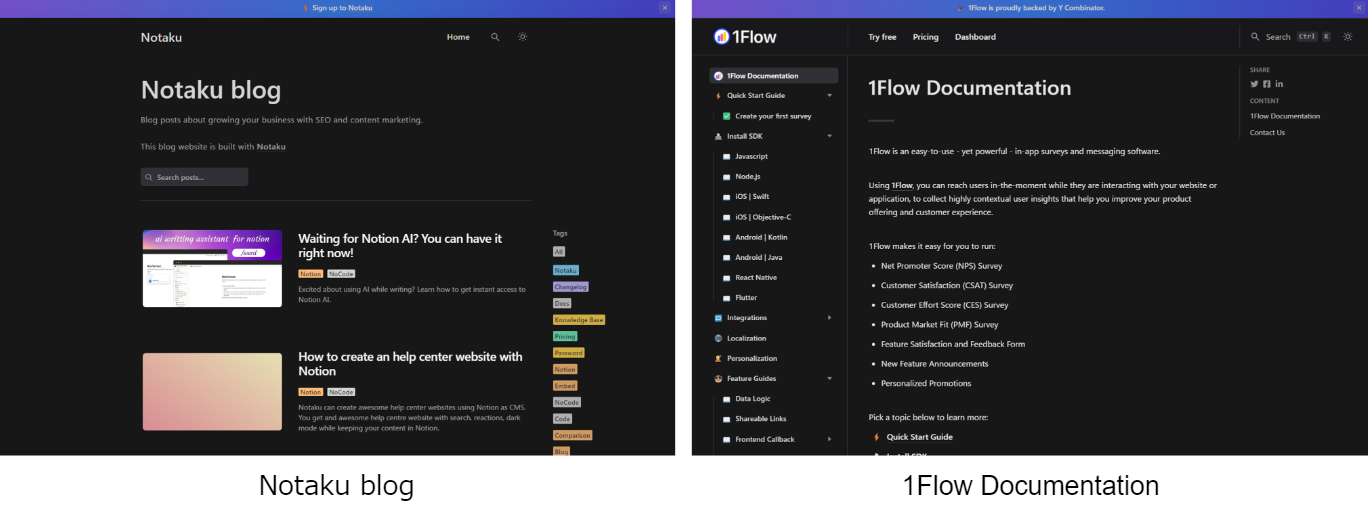Click the AI writing assistant post thumbnail
Image resolution: width=1368 pixels, height=506 pixels.
[212, 268]
